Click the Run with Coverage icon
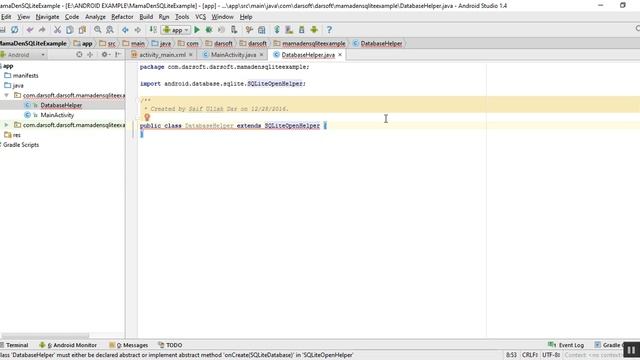 click(221, 30)
